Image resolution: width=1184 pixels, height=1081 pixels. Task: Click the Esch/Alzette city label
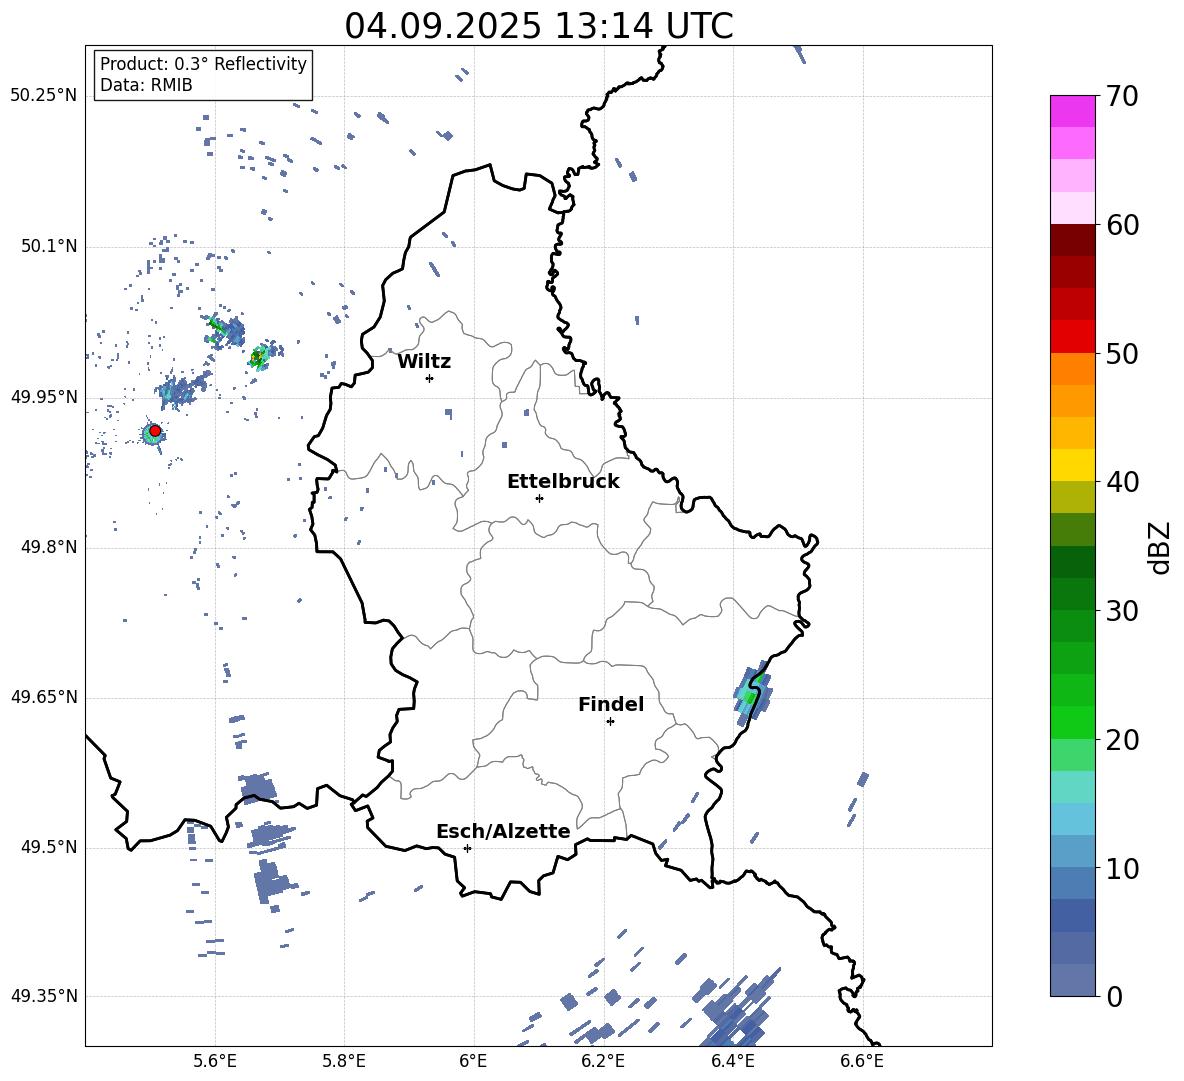point(503,832)
